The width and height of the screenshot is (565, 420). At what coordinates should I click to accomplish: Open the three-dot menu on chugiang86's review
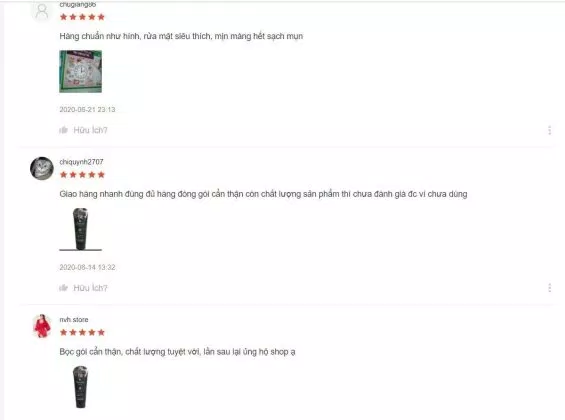[550, 130]
